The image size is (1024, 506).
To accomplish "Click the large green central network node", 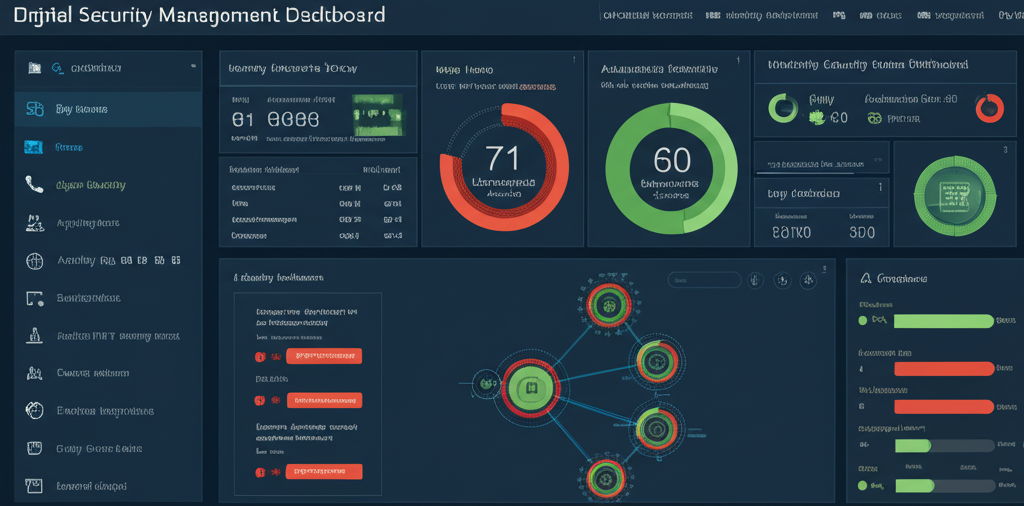I will tap(531, 386).
